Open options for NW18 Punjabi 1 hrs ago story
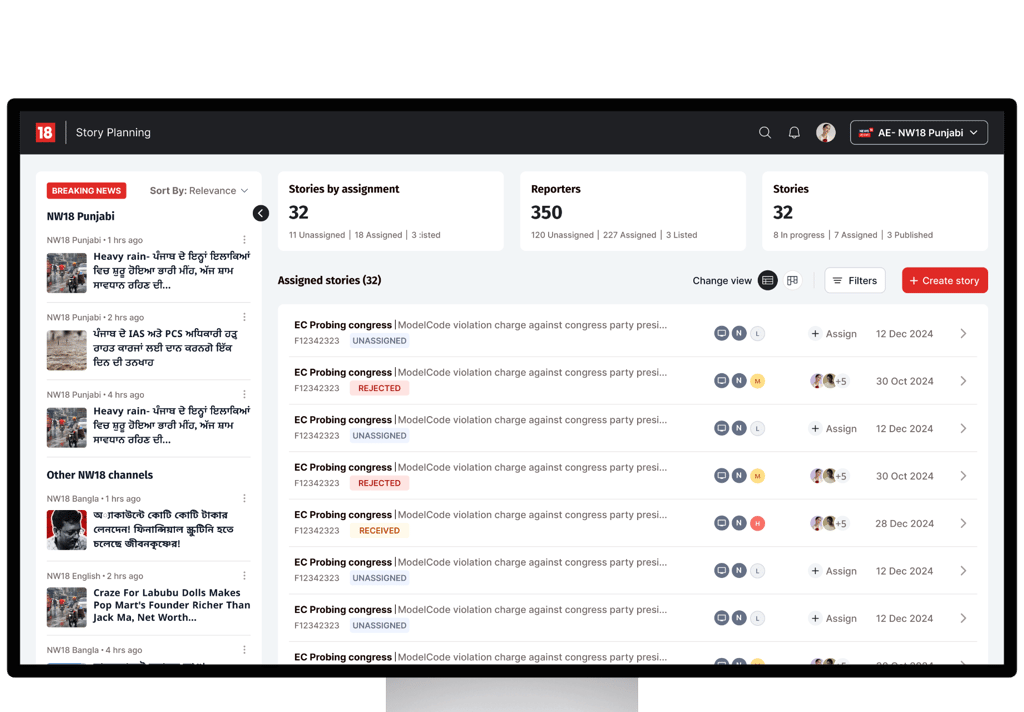This screenshot has width=1024, height=712. click(244, 240)
